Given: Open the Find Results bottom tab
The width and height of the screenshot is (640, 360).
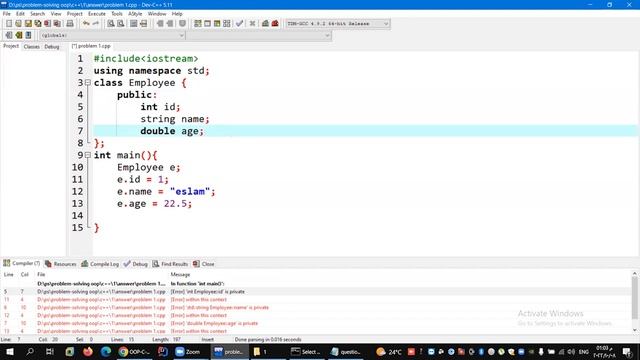Looking at the screenshot, I should [x=170, y=264].
